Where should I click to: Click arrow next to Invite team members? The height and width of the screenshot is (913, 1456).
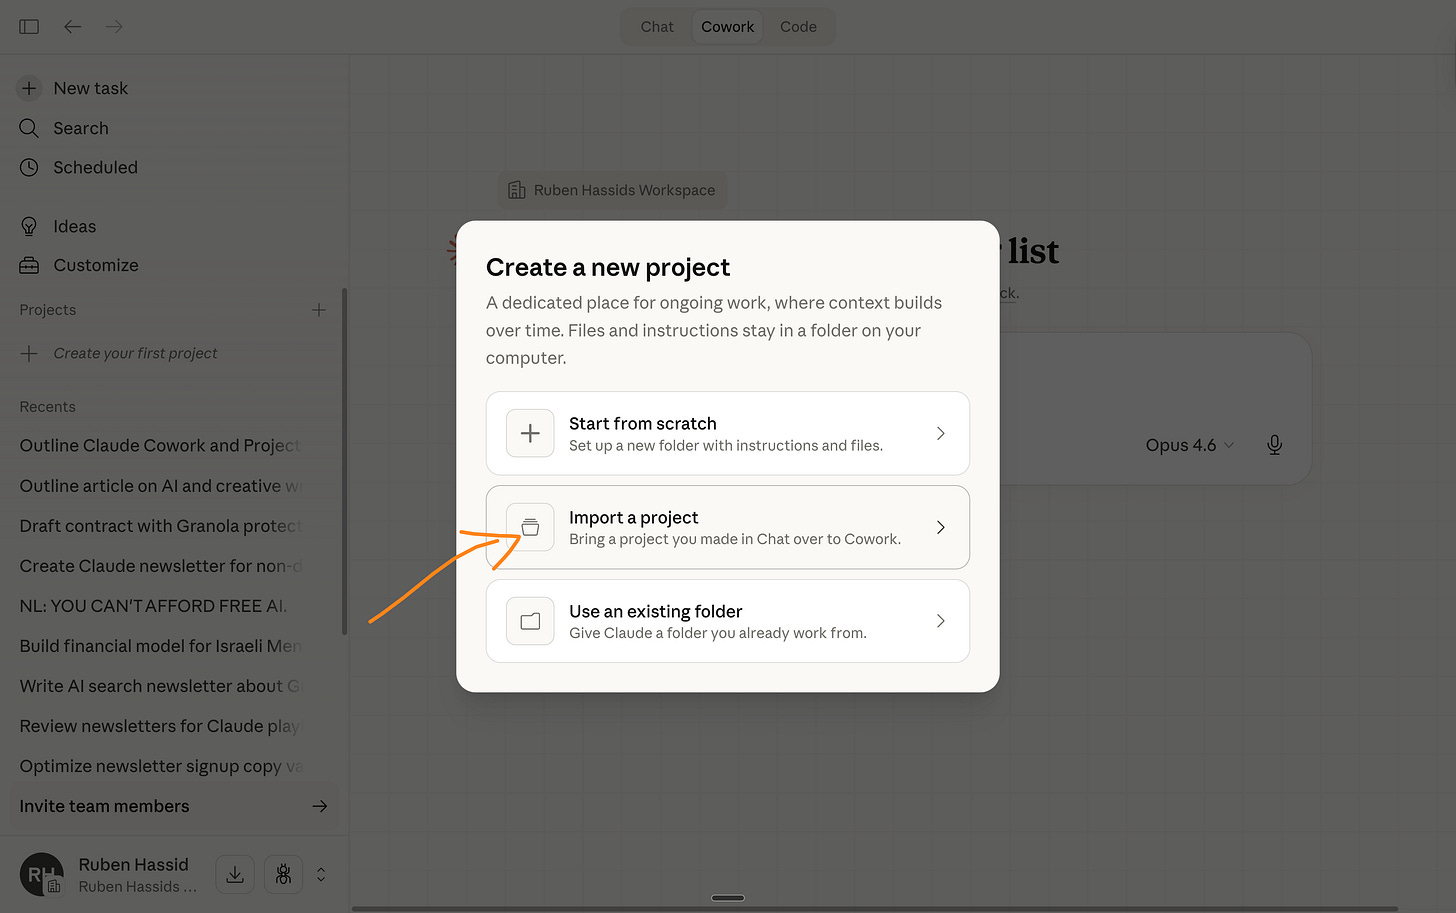[320, 806]
